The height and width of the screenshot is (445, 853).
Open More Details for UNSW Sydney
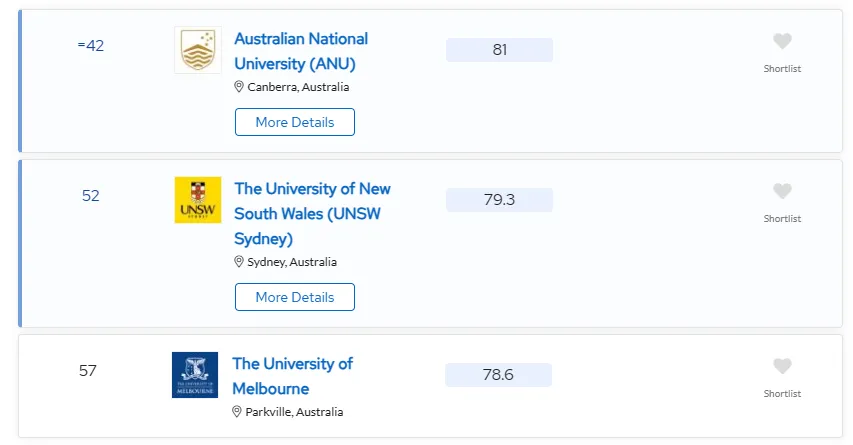pyautogui.click(x=295, y=297)
